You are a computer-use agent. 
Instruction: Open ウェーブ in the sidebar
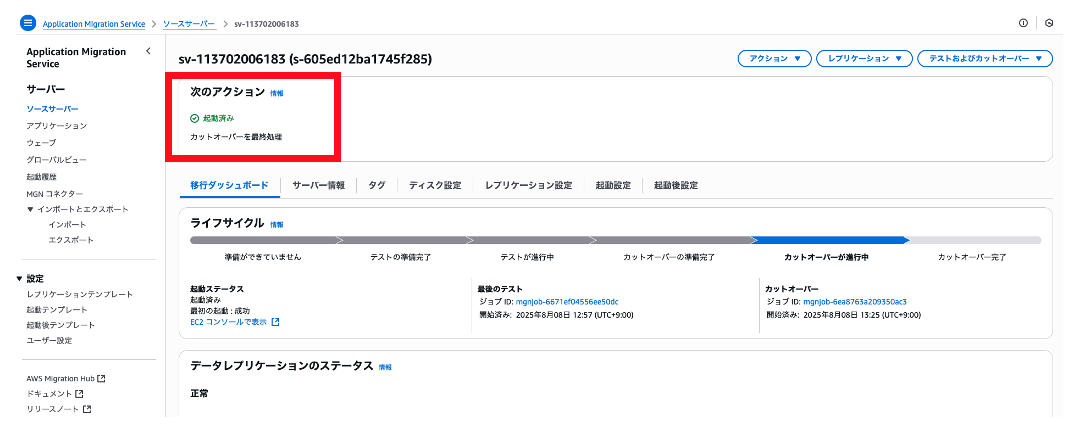(x=41, y=143)
